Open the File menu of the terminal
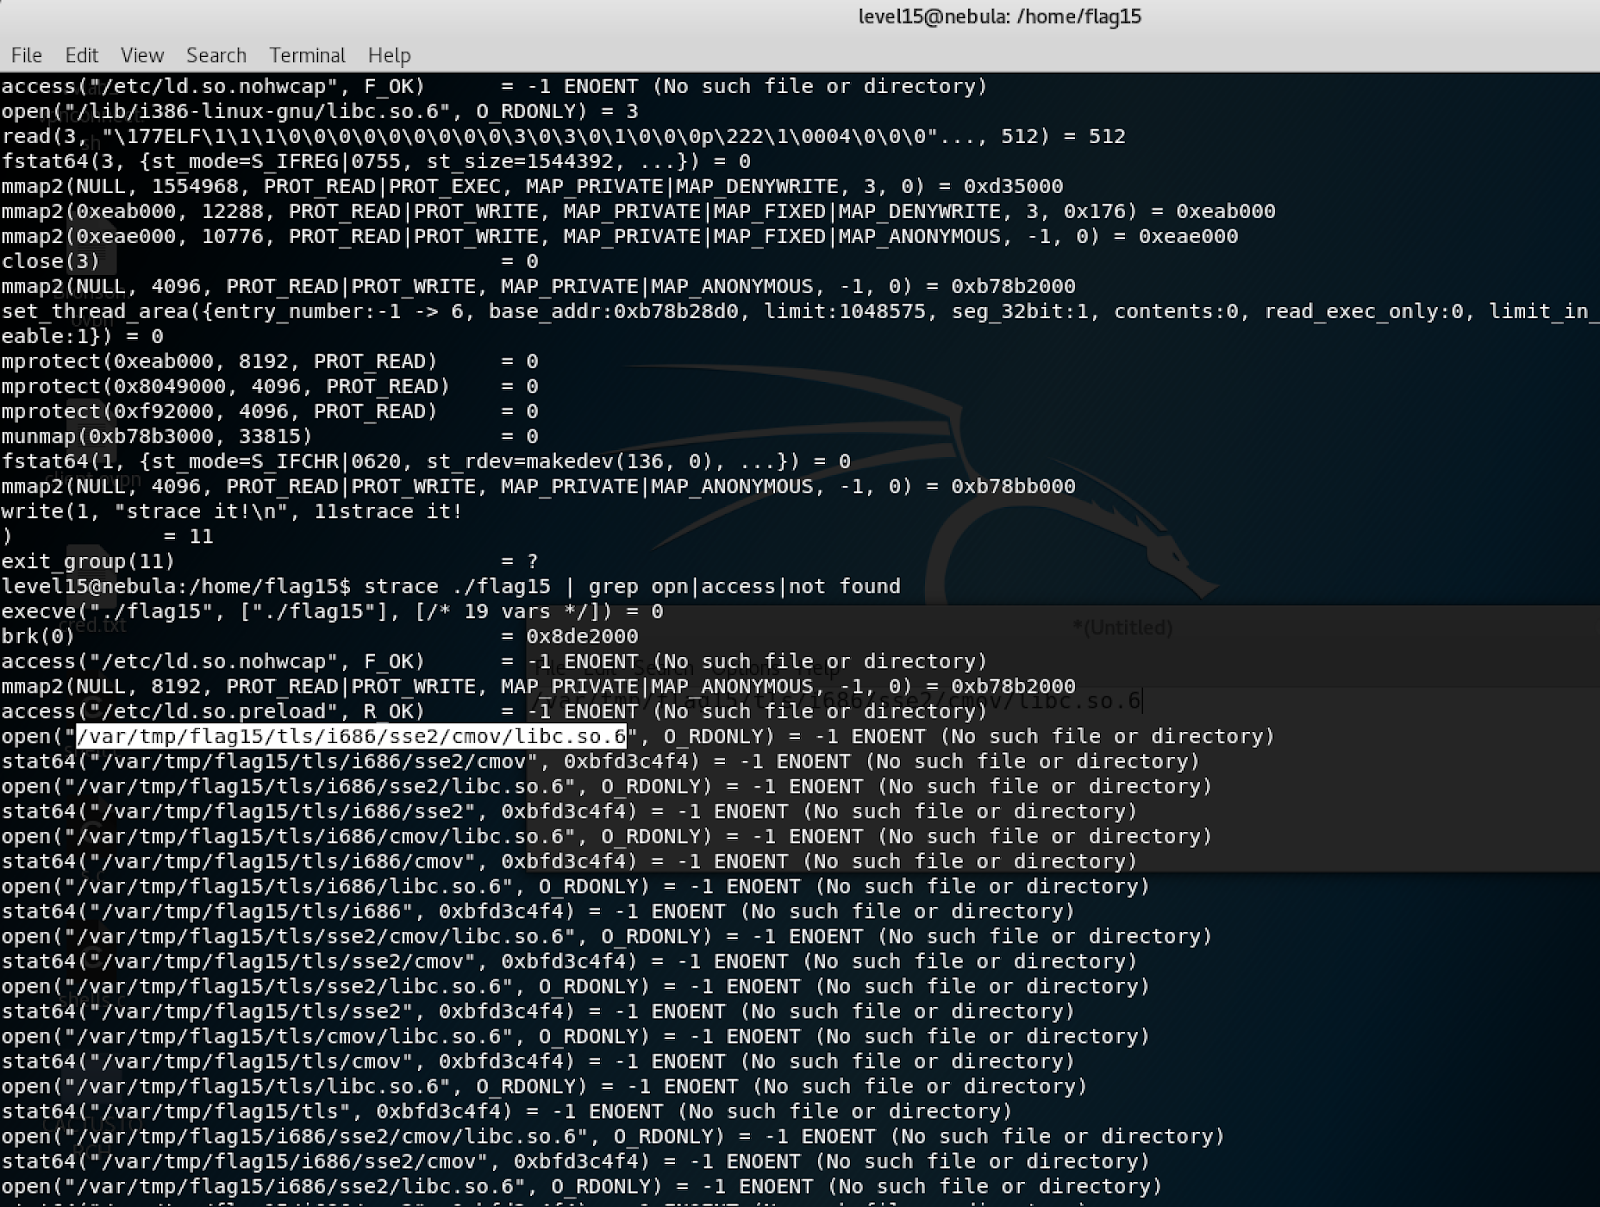This screenshot has width=1600, height=1207. [25, 55]
